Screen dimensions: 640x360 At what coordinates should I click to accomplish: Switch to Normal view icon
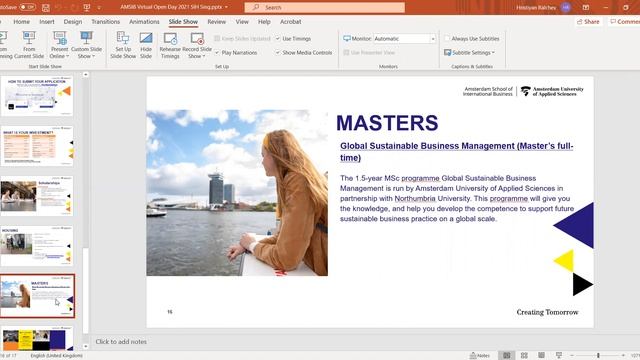pyautogui.click(x=507, y=356)
